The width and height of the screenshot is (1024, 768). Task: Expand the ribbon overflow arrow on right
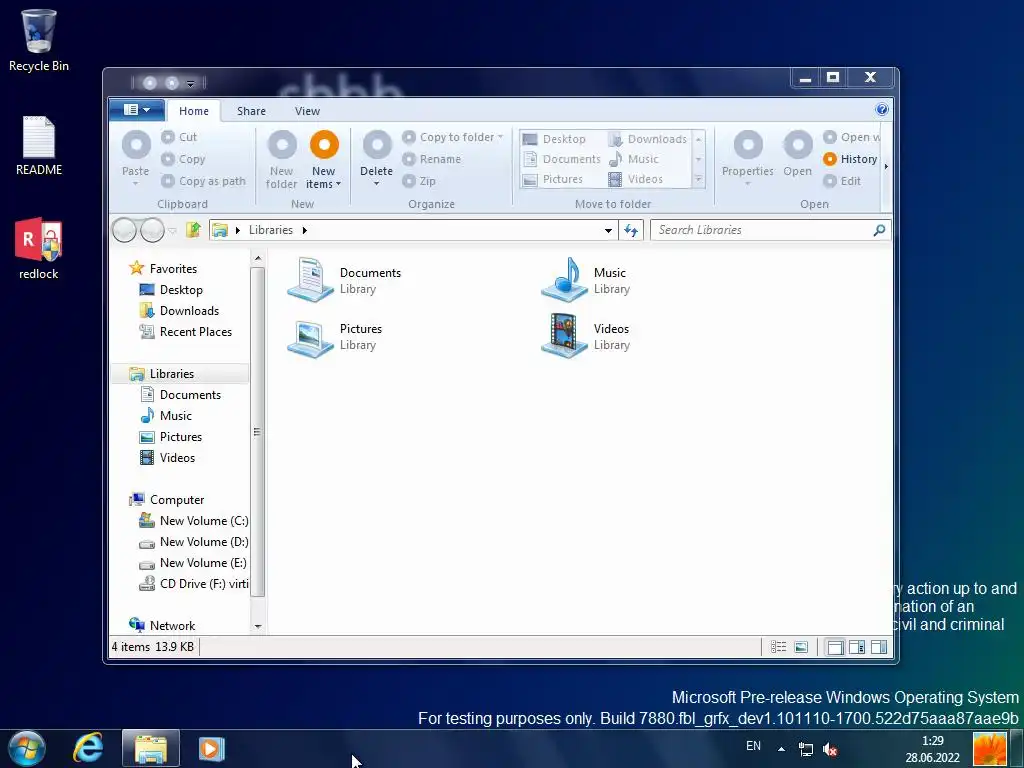(886, 167)
